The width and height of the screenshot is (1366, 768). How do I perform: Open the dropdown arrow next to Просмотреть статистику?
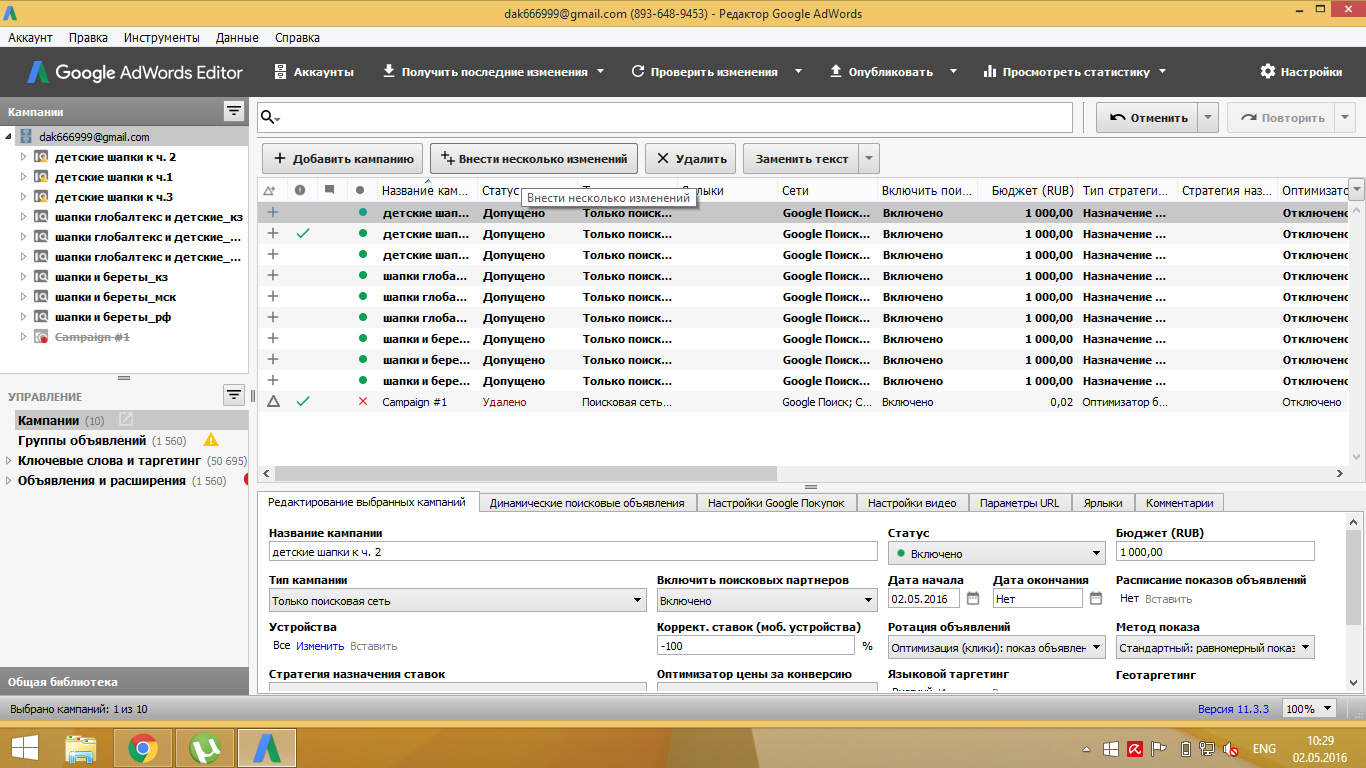[x=1162, y=72]
